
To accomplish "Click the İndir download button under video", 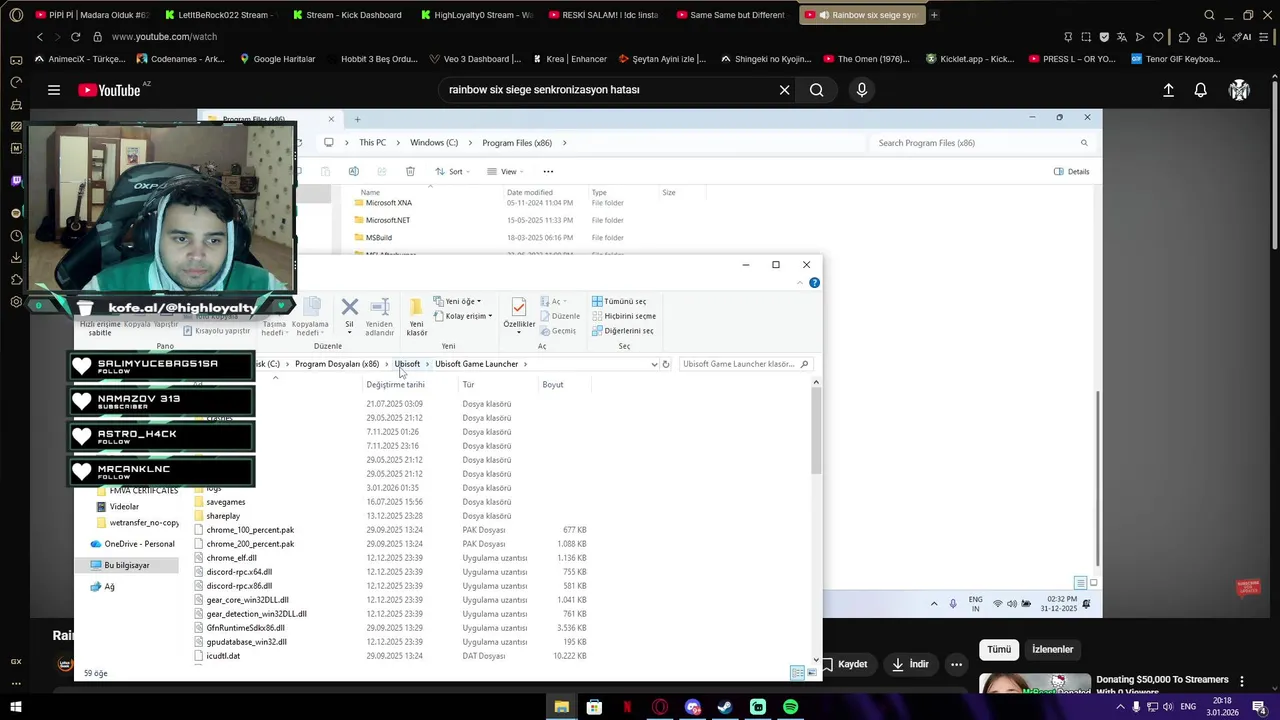I will tap(910, 664).
